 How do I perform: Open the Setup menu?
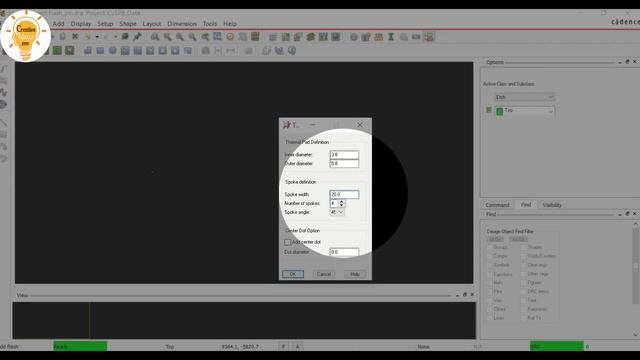105,24
